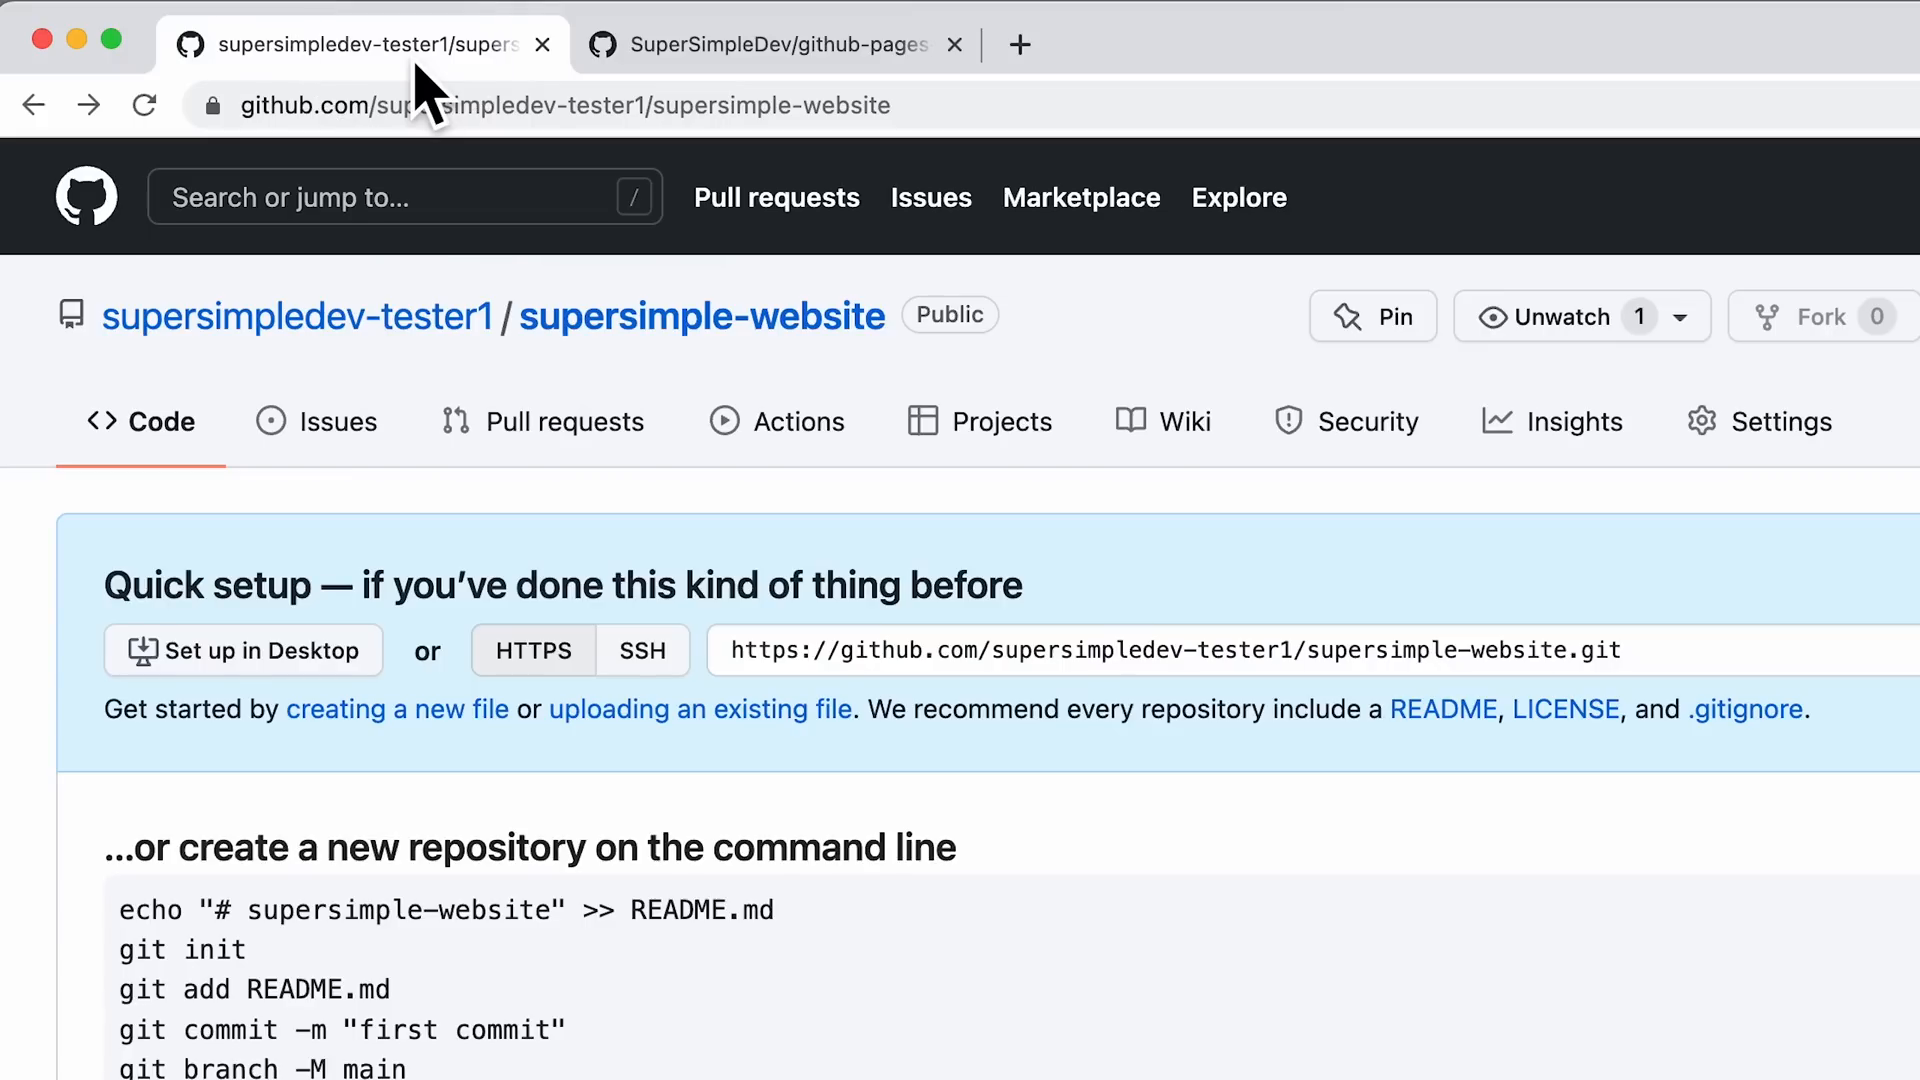Open the repository Settings tab

pos(1760,422)
